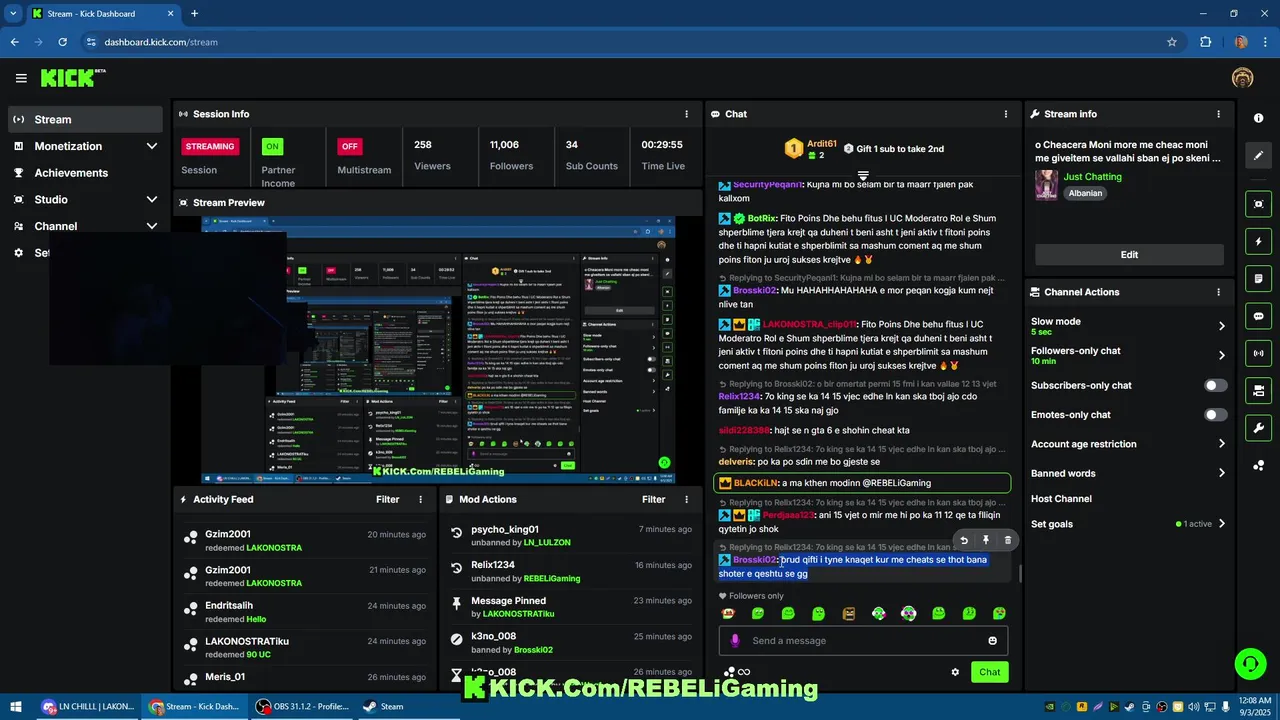
Task: Click the Albanian language tag
Action: tap(1085, 193)
